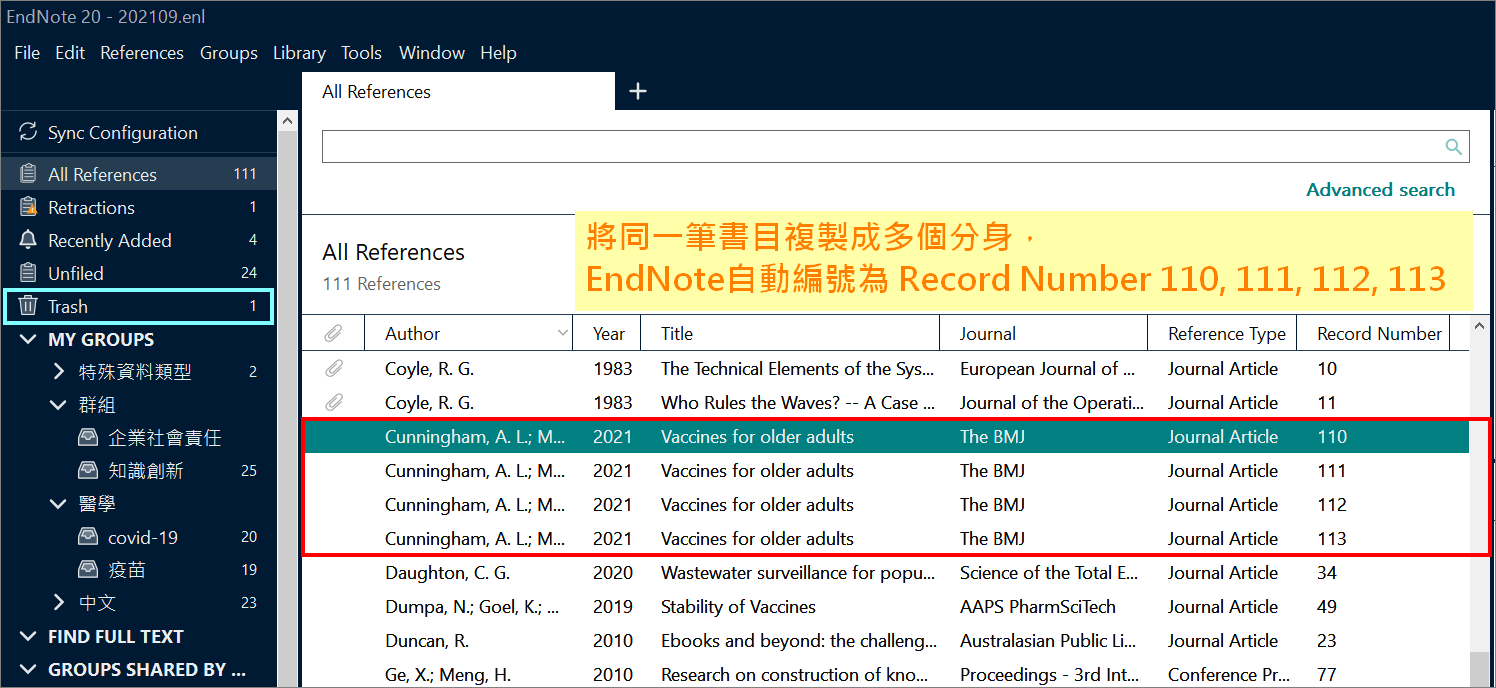Click the Unfiled clipboard icon
Screen dimensions: 1496x688
click(28, 273)
